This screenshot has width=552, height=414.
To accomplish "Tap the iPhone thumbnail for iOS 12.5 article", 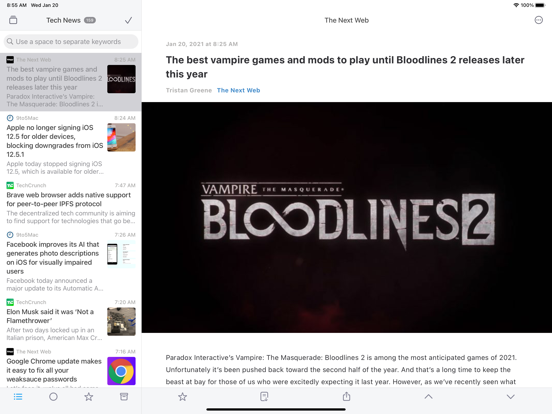I will [121, 137].
